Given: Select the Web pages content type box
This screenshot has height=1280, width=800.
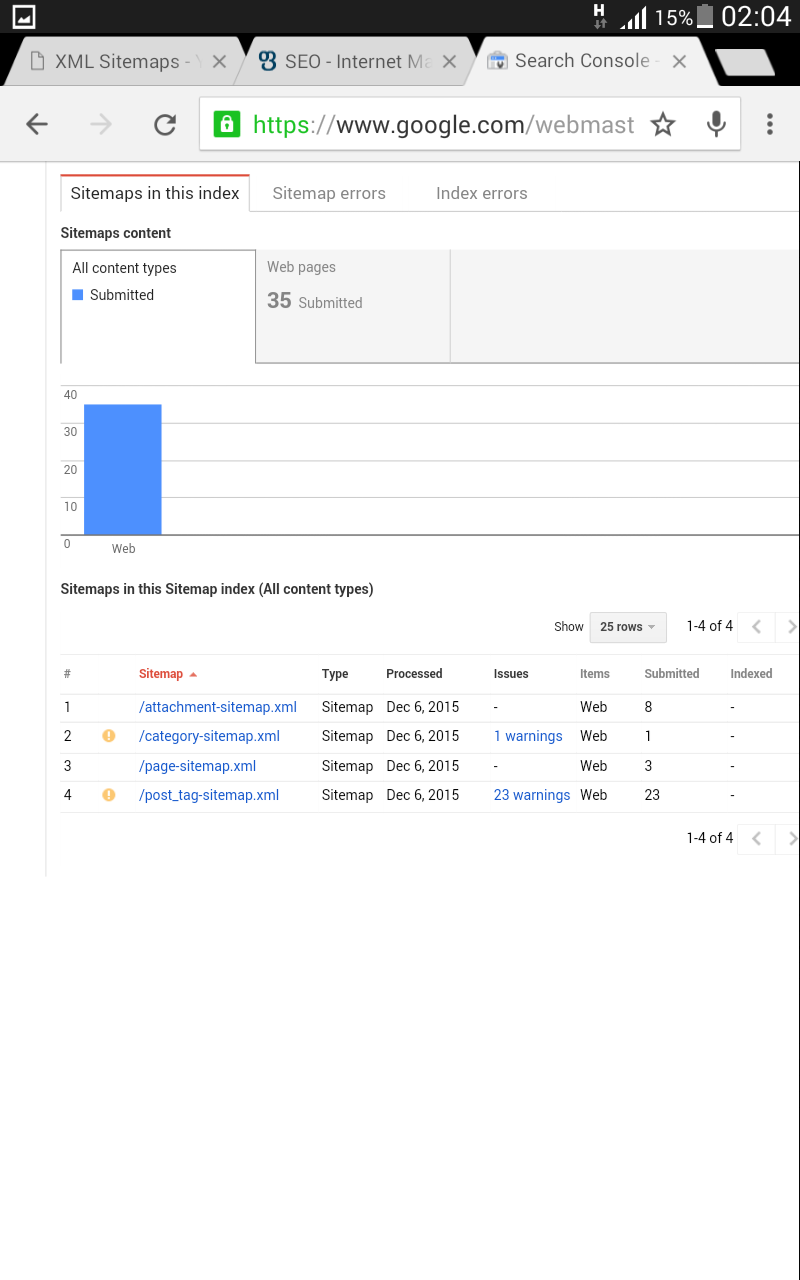Looking at the screenshot, I should click(x=352, y=305).
